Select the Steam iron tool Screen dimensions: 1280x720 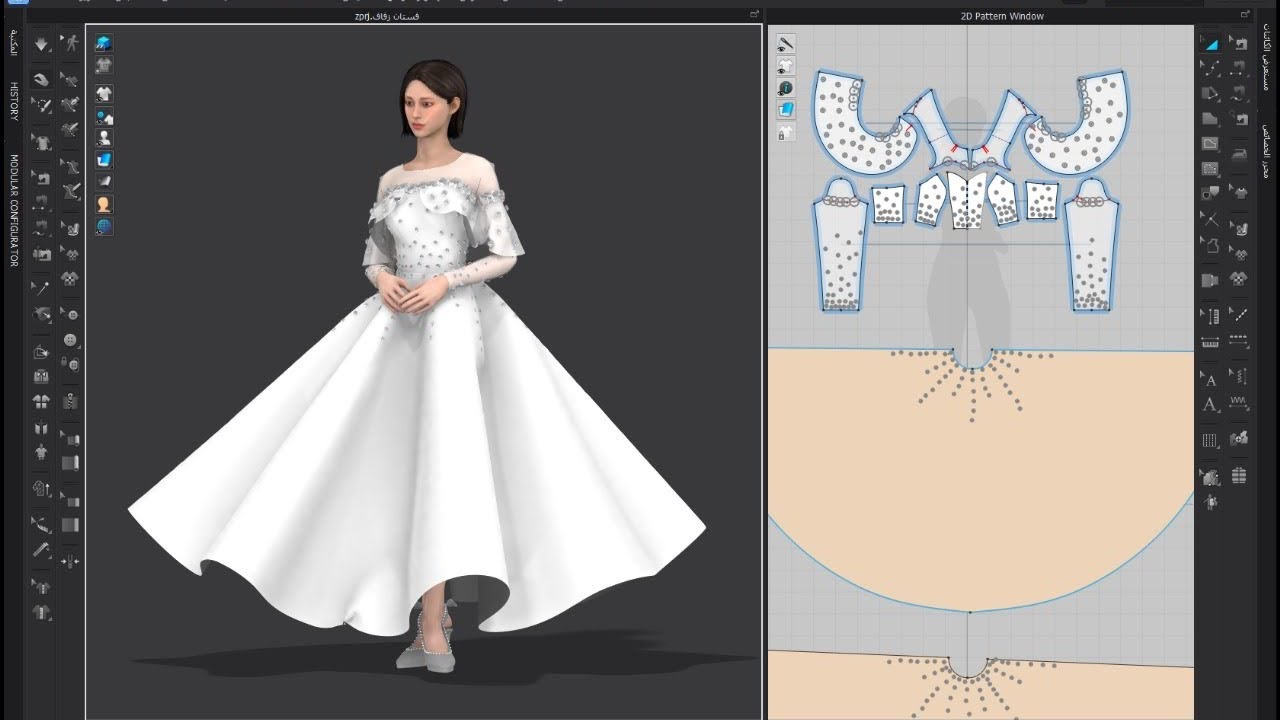tap(1240, 154)
